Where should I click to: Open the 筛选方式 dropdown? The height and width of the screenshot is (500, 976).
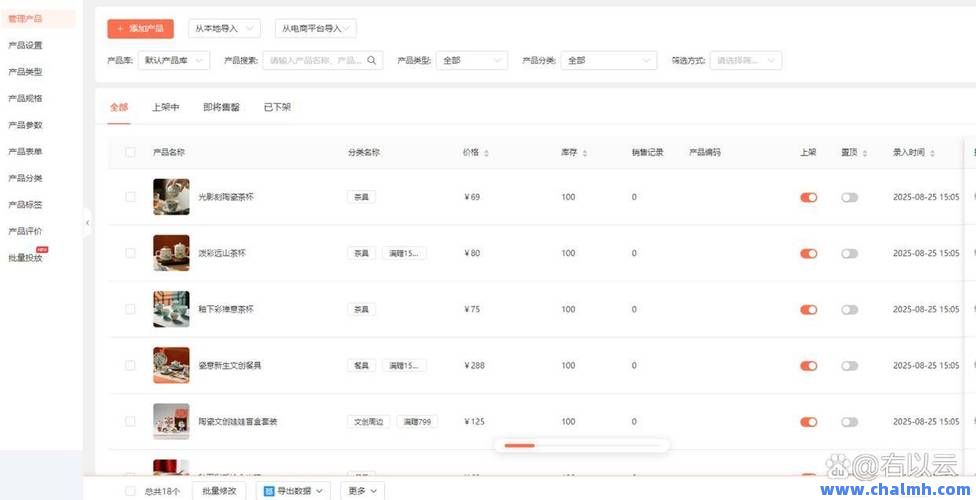746,60
